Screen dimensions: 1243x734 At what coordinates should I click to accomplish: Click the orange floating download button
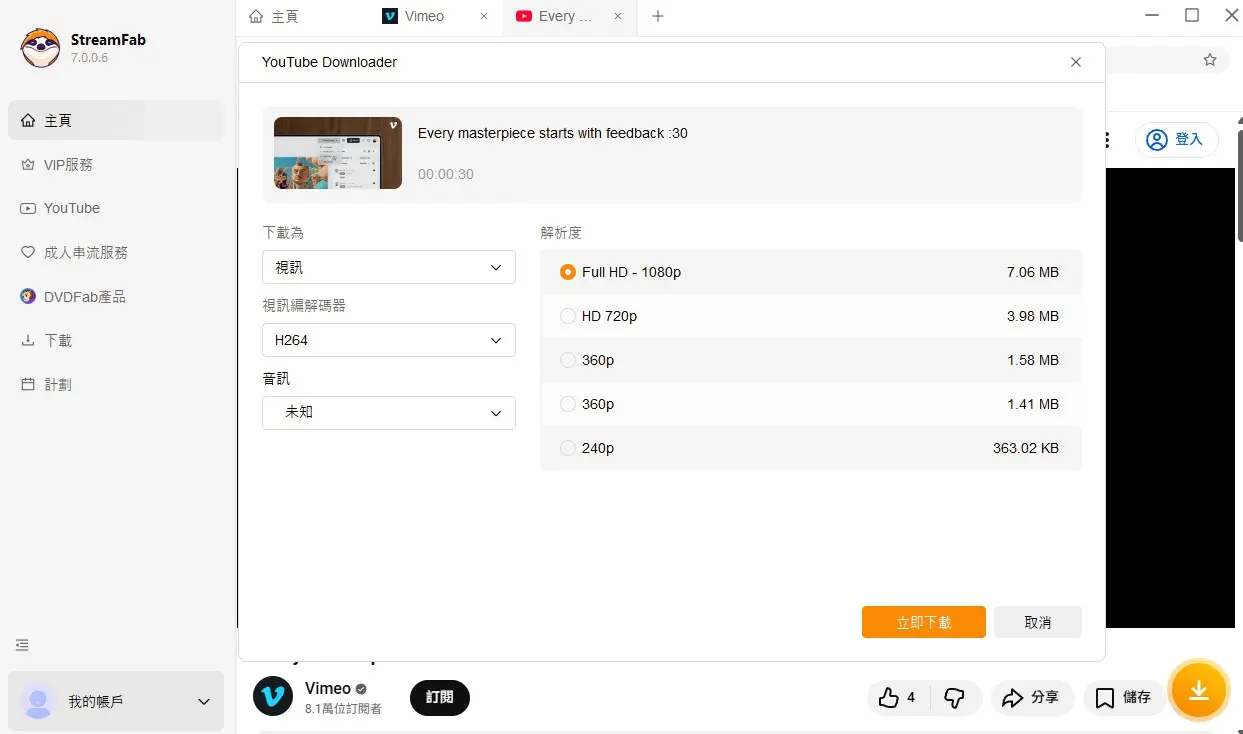pyautogui.click(x=1199, y=691)
